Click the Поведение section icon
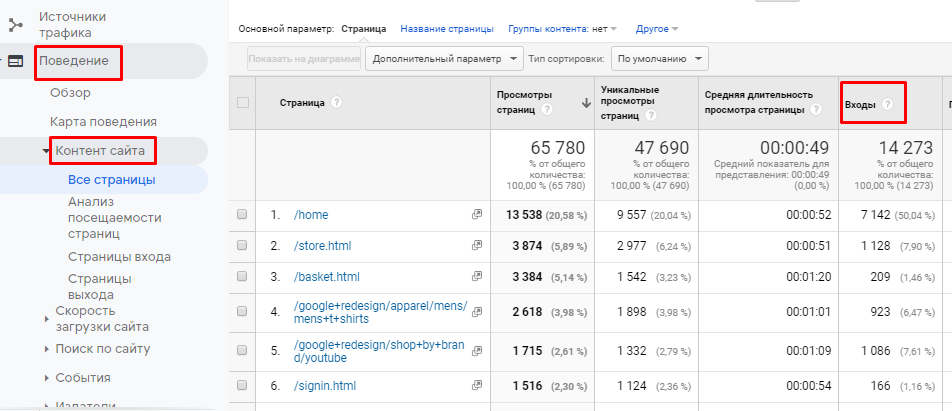 tap(16, 61)
